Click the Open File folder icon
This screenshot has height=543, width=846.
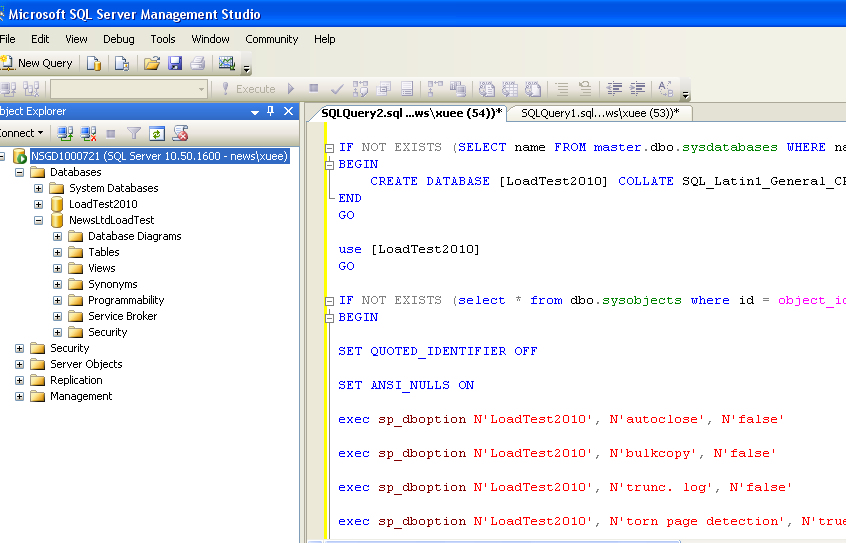[x=152, y=64]
